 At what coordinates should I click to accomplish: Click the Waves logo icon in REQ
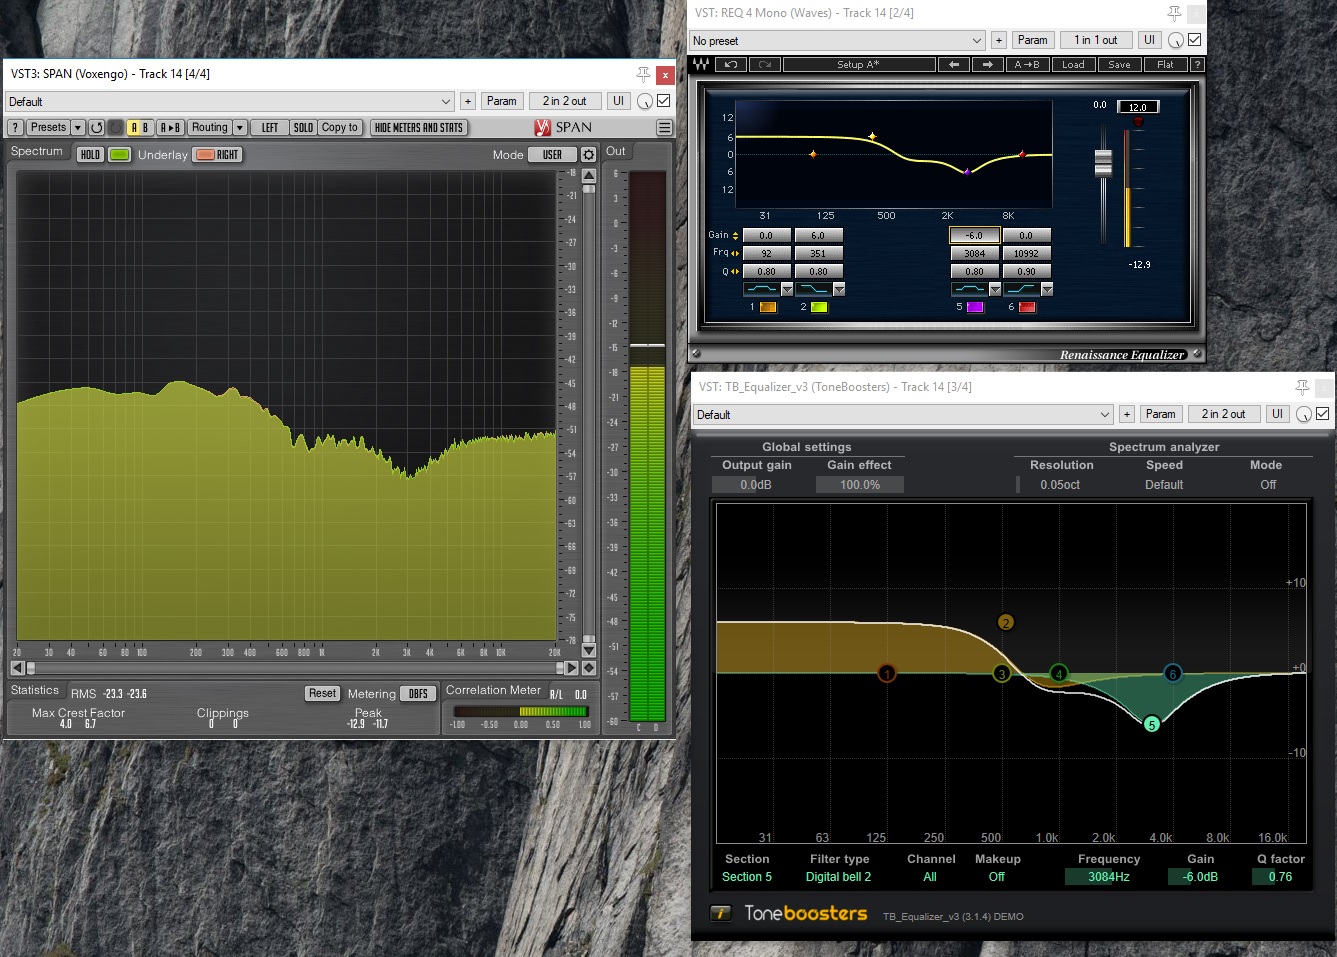(x=701, y=65)
